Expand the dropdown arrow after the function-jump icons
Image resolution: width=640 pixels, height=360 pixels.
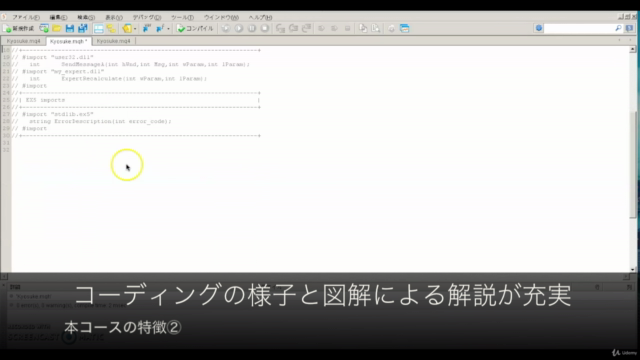(168, 29)
